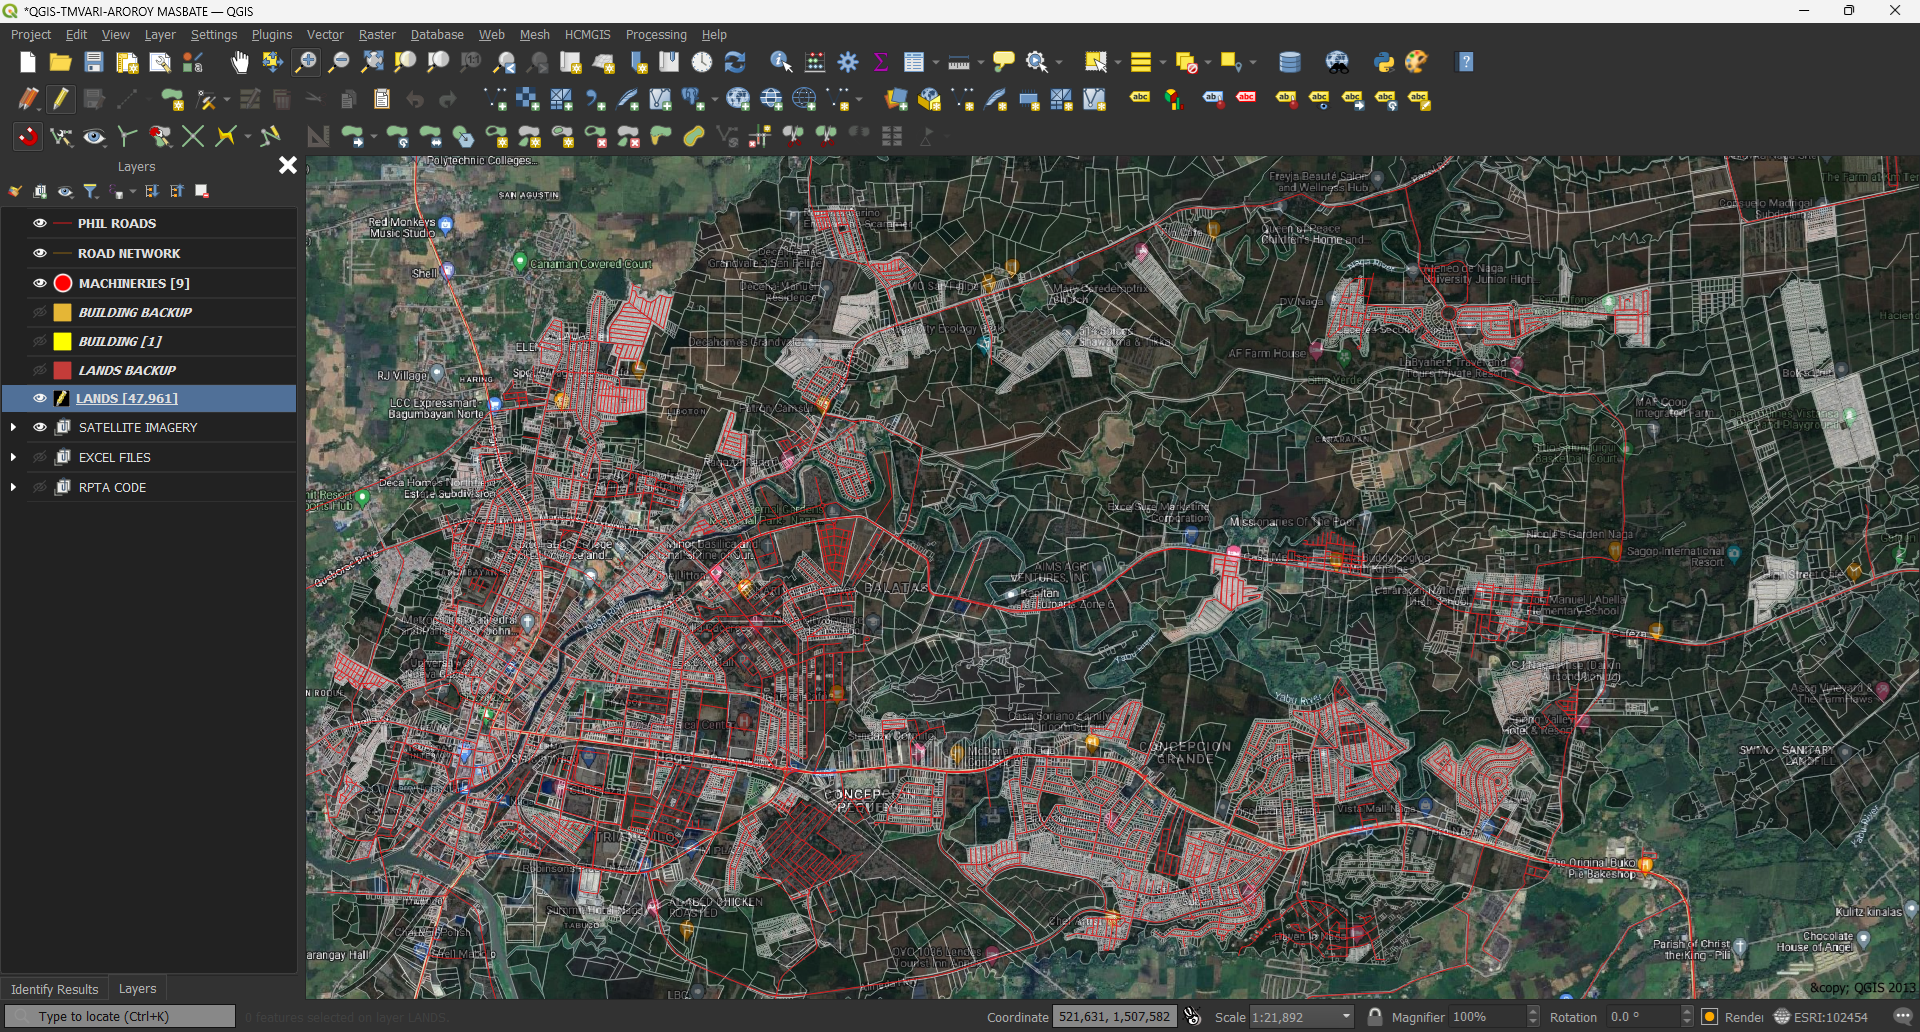The width and height of the screenshot is (1920, 1032).
Task: Close the Layers panel with the X
Action: point(288,165)
